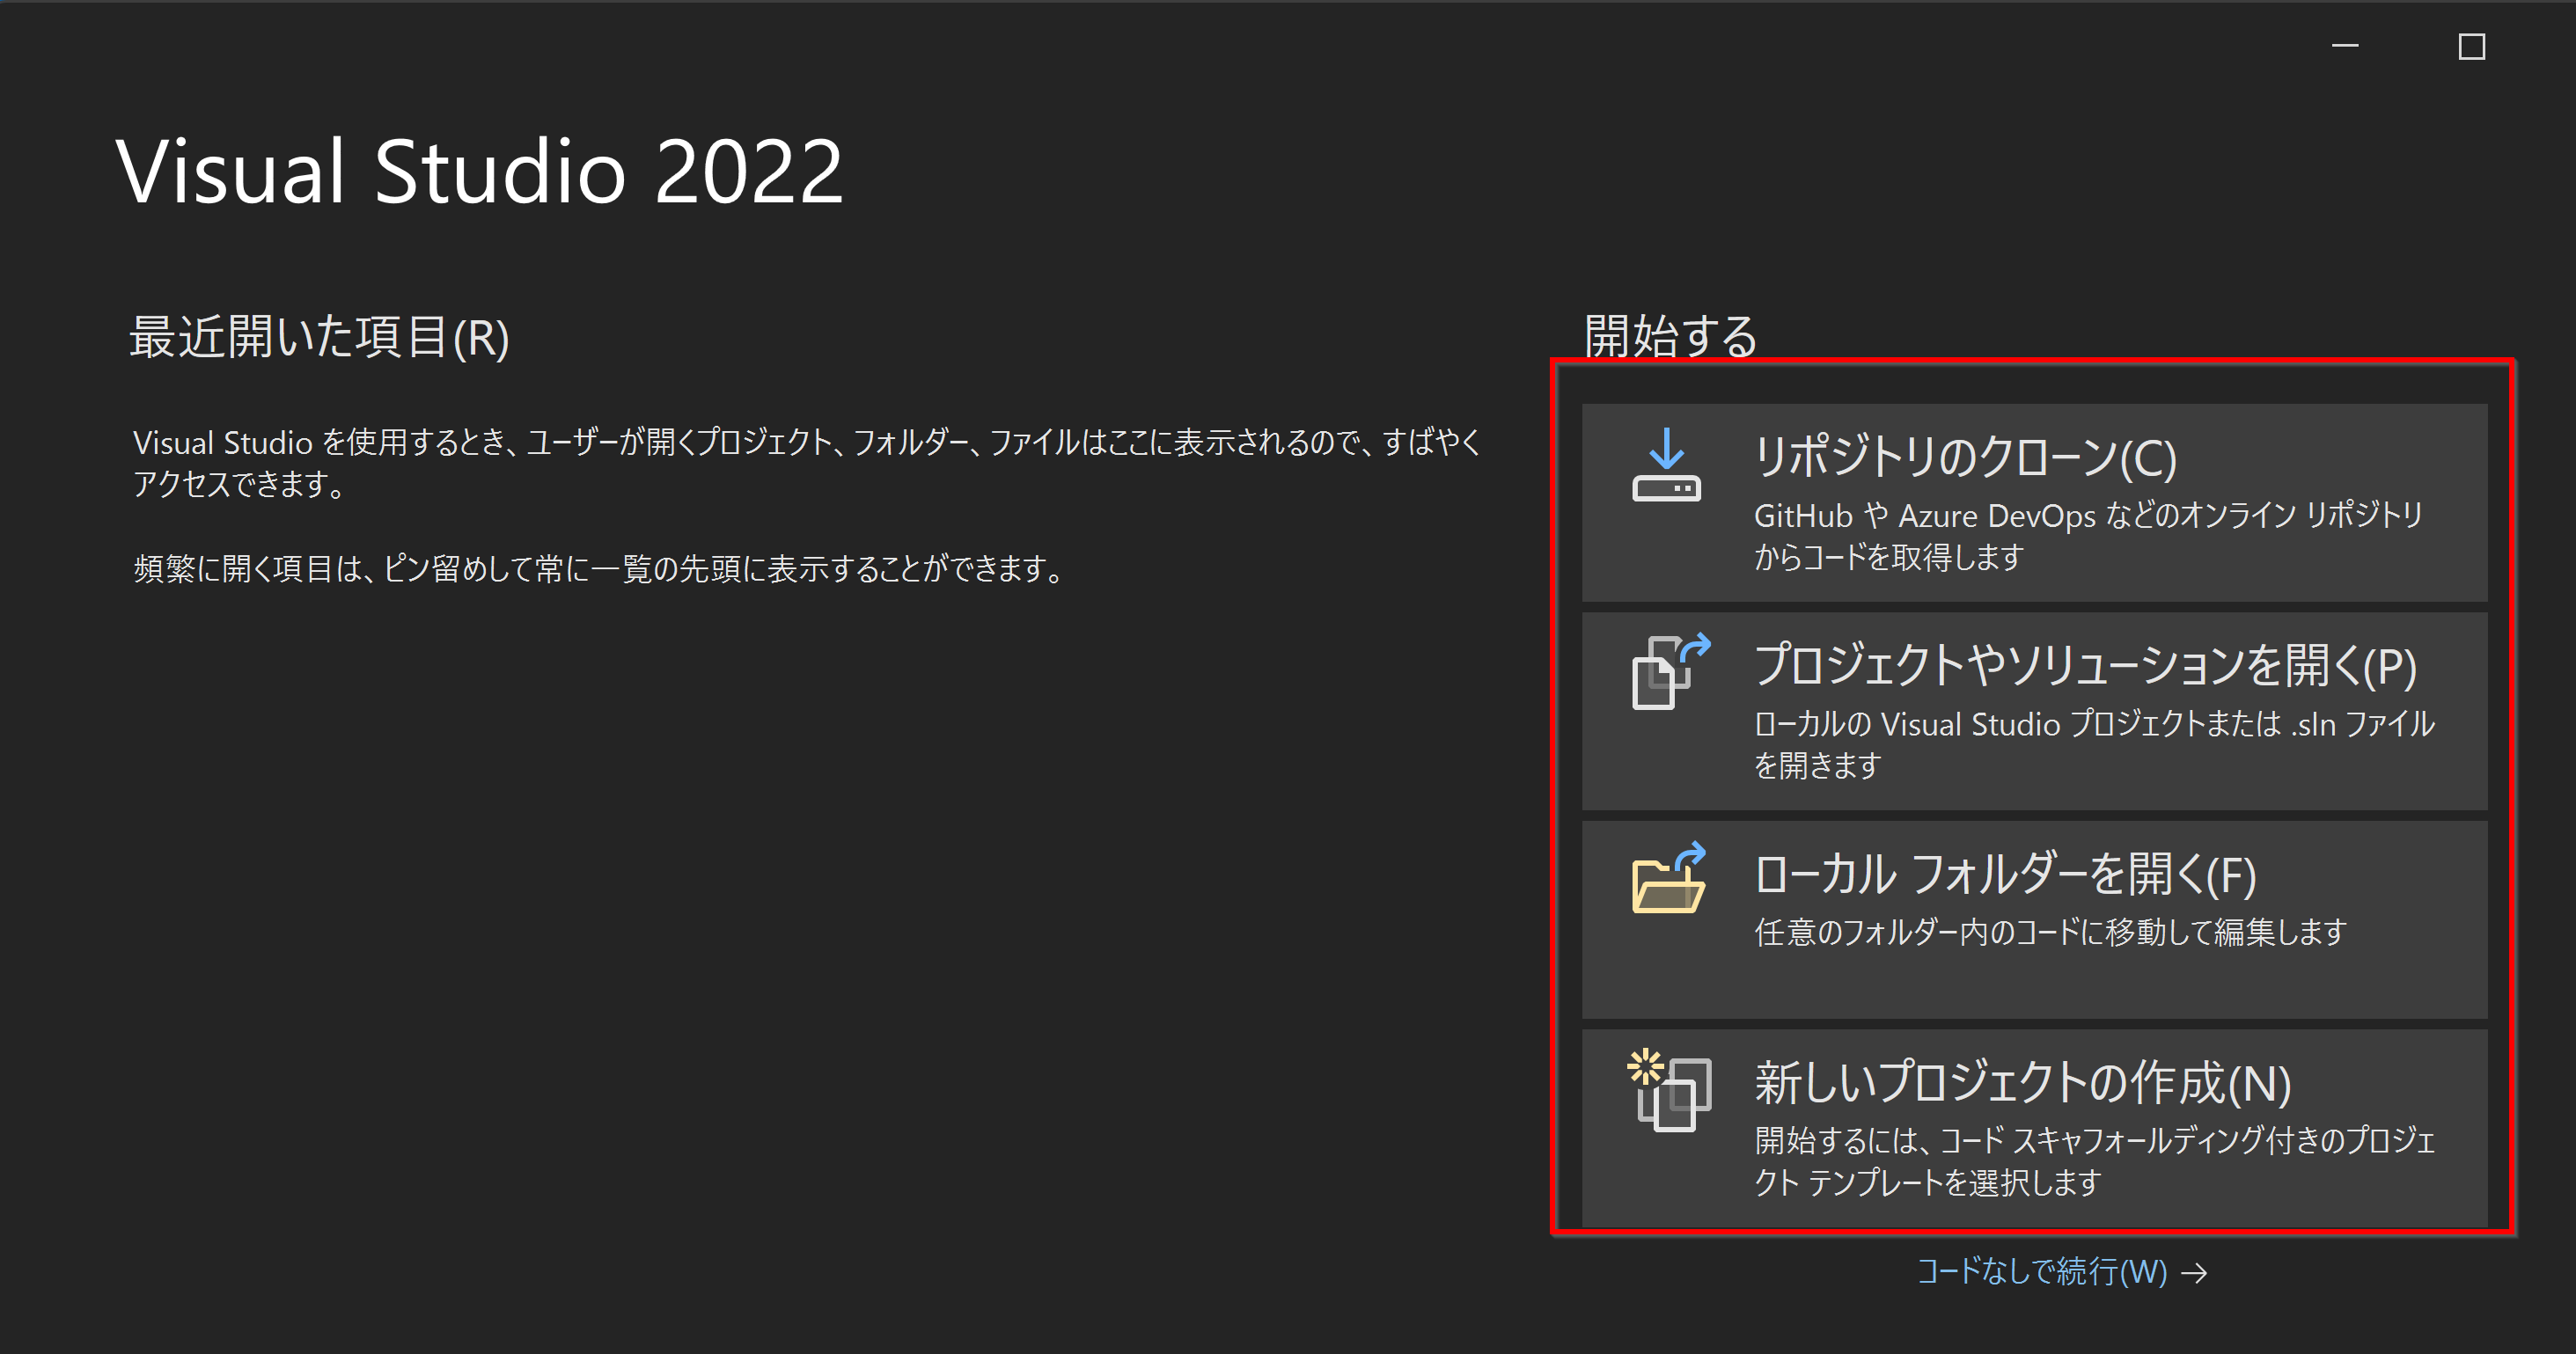Click the open project or solution icon
The image size is (2576, 1354).
point(1670,672)
